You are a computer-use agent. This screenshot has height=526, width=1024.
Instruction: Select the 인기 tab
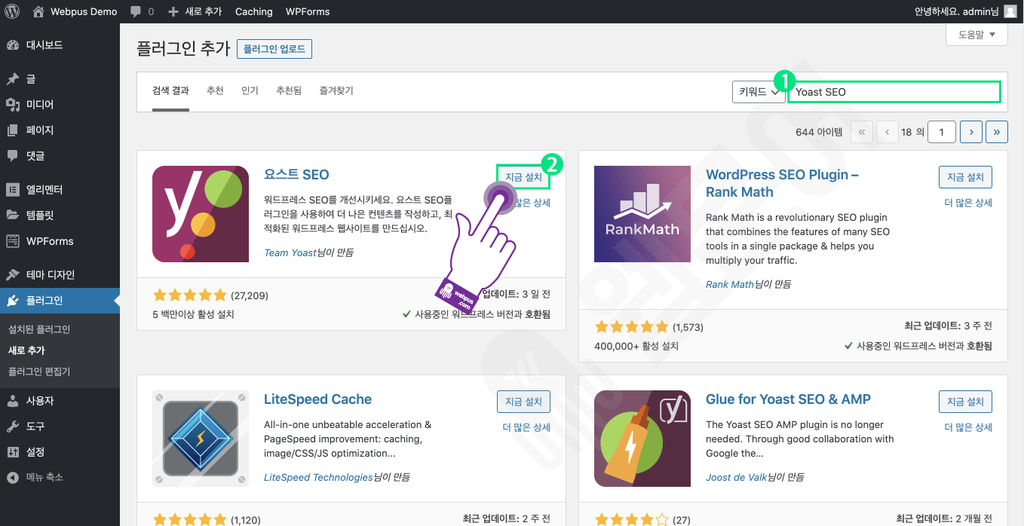249,91
